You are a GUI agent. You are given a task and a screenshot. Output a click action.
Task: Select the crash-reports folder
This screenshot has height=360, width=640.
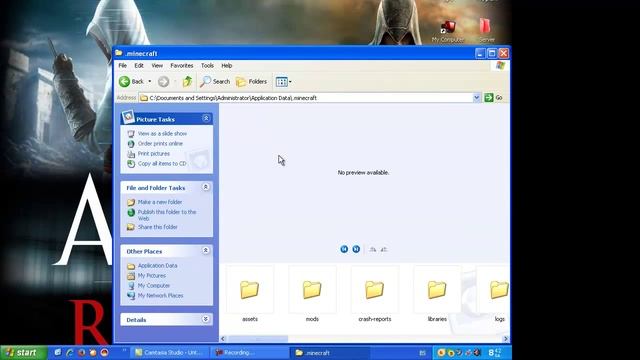pos(375,295)
